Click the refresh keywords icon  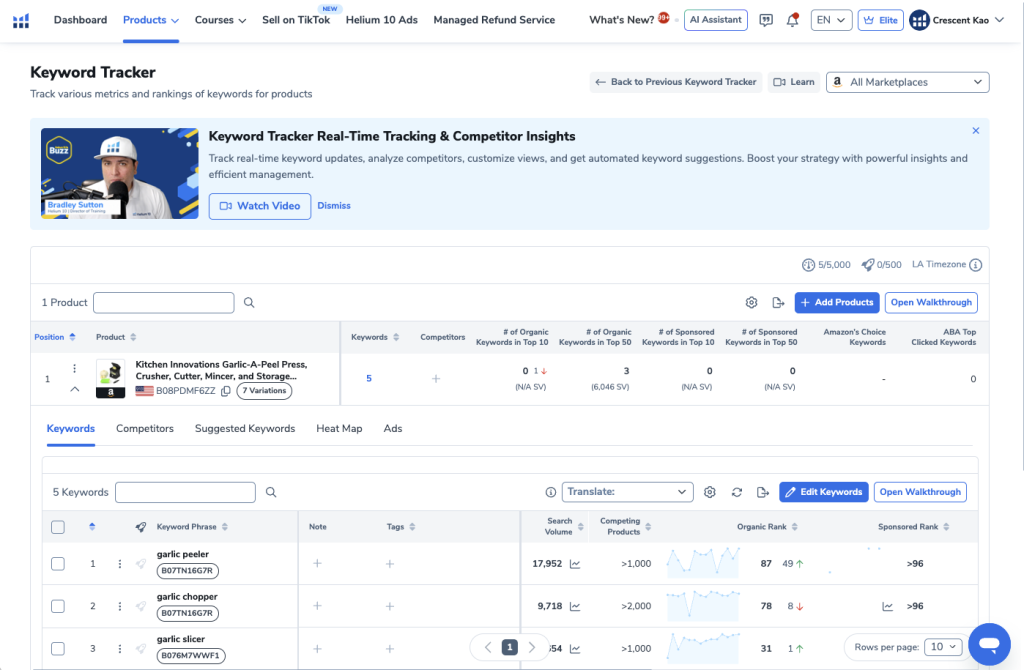pyautogui.click(x=737, y=492)
